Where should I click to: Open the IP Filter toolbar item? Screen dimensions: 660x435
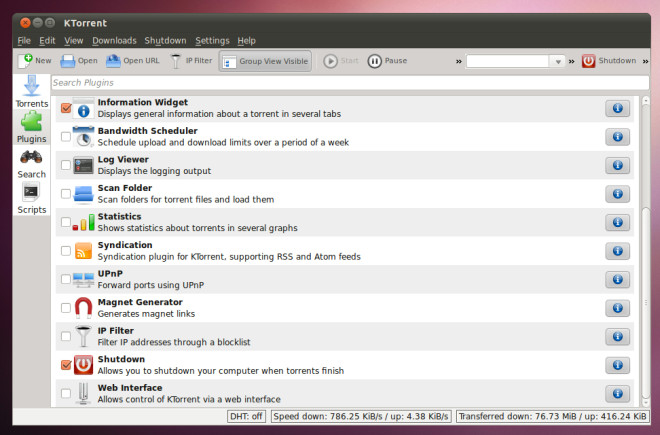click(192, 61)
